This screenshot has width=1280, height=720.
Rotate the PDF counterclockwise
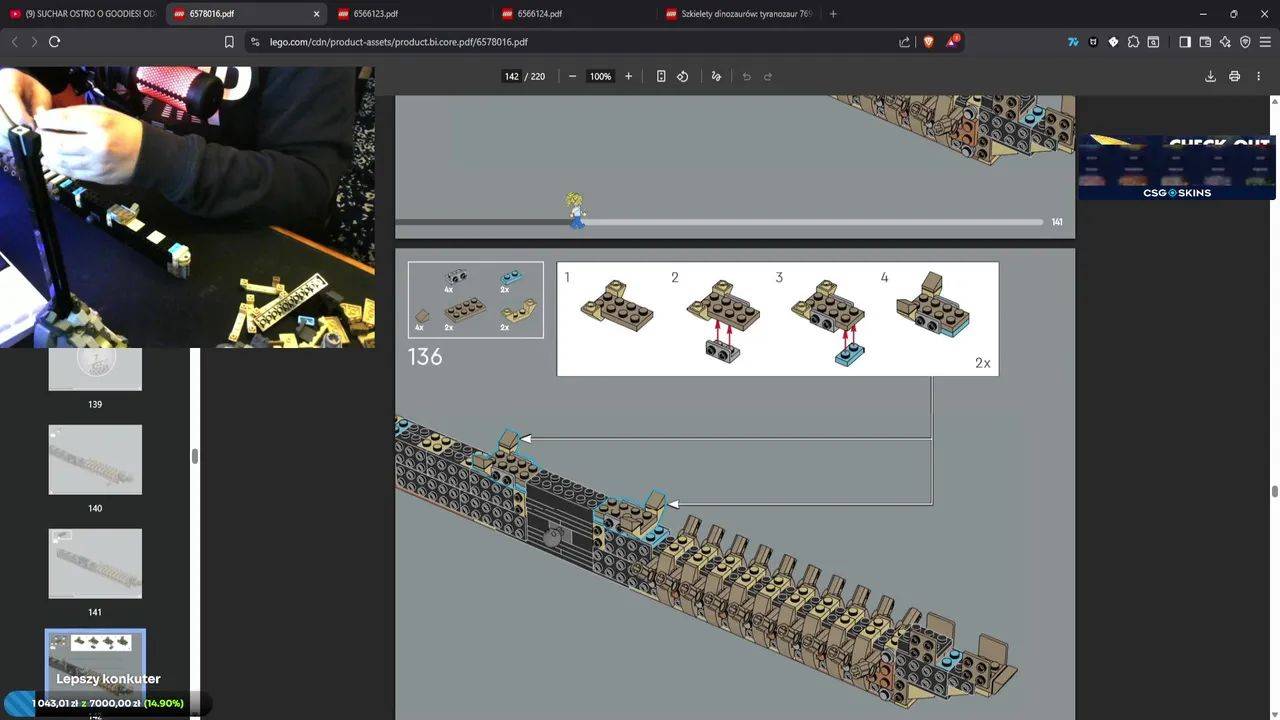(683, 76)
